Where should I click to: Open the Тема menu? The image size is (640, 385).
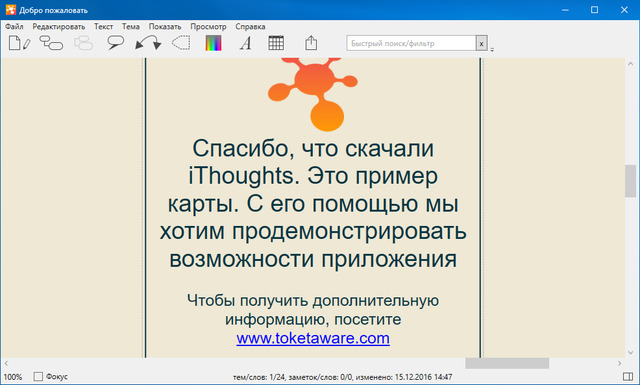click(131, 27)
